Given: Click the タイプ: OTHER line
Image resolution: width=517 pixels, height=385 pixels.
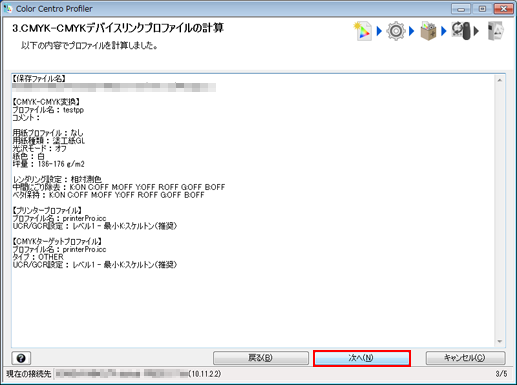Looking at the screenshot, I should click(38, 257).
